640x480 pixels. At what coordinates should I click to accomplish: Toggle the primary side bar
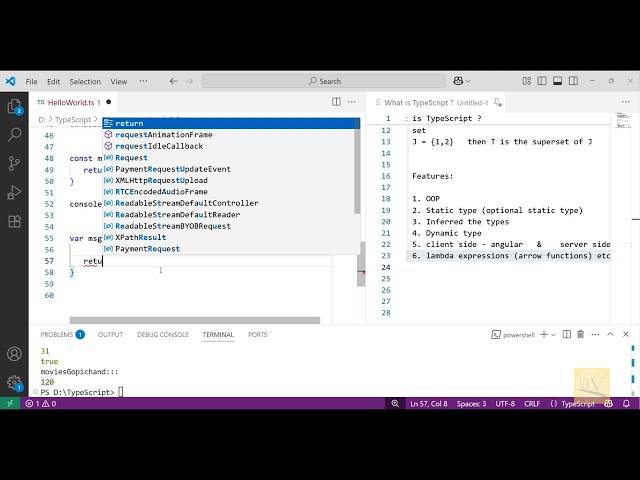[x=542, y=81]
